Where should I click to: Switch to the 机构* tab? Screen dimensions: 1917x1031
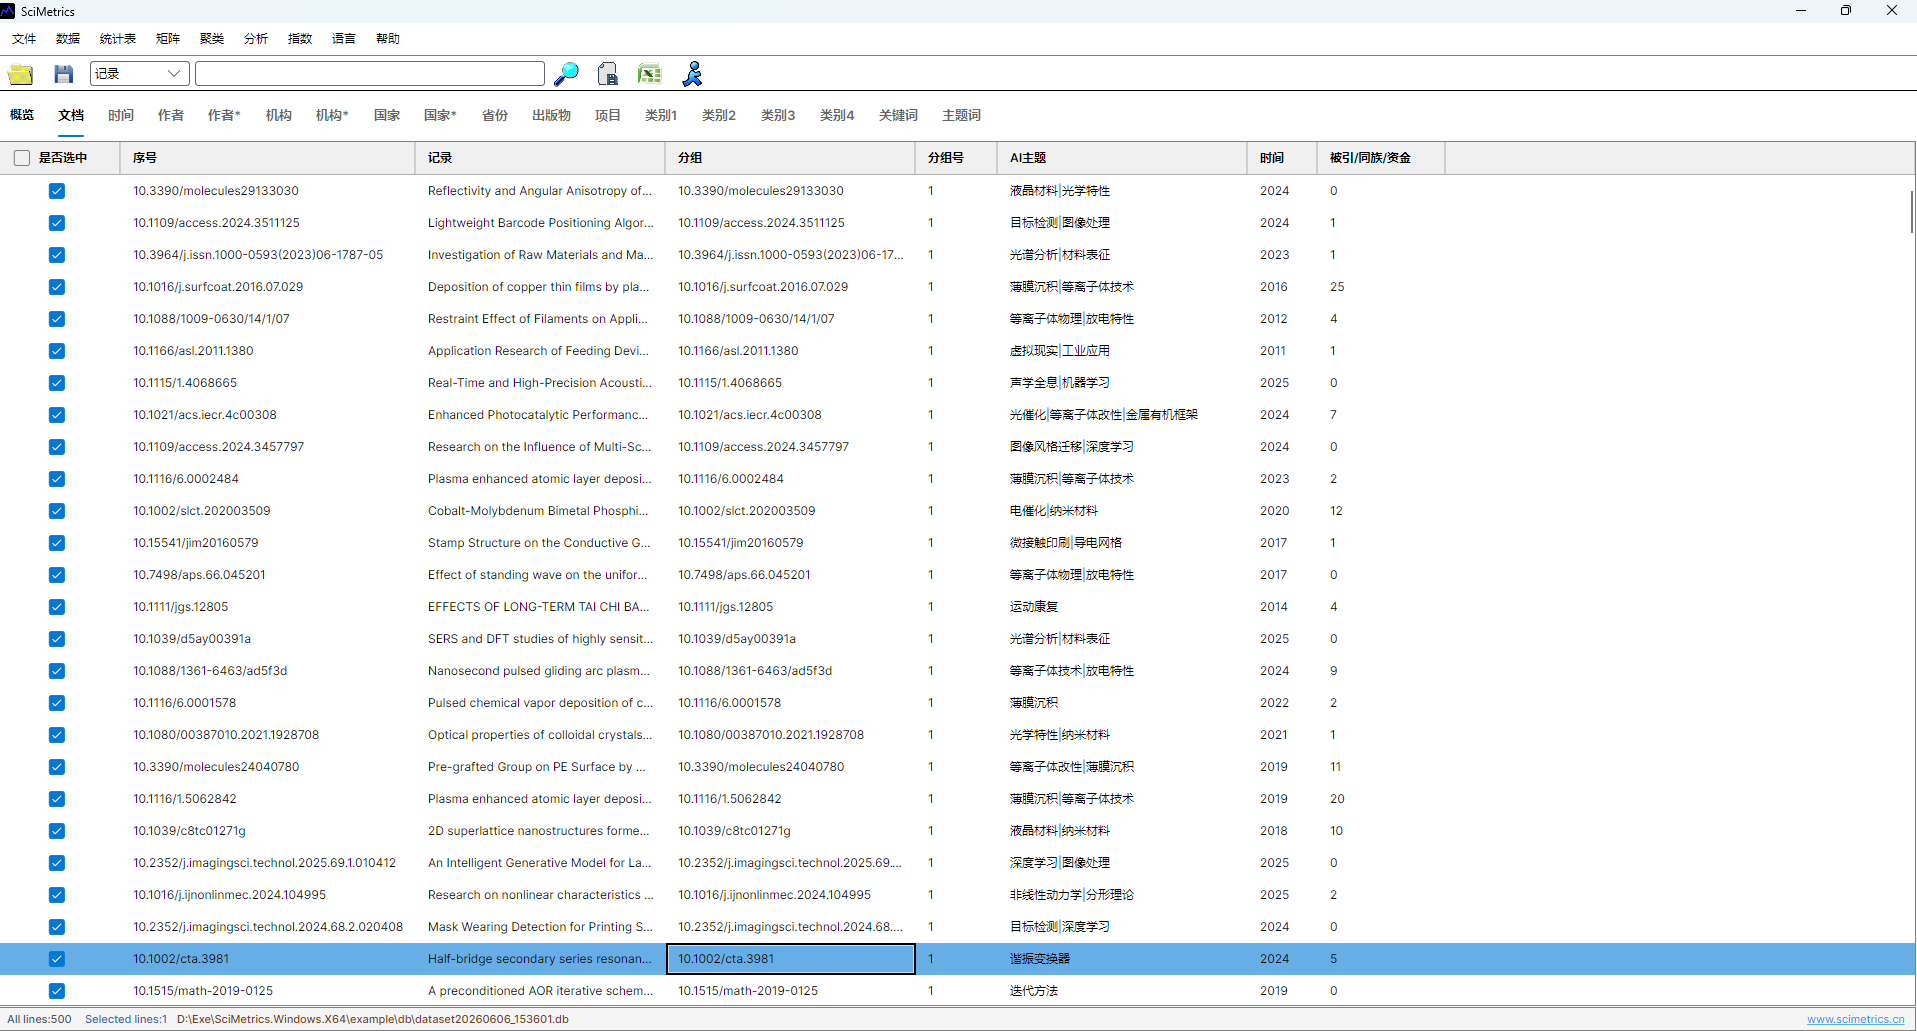[x=332, y=115]
